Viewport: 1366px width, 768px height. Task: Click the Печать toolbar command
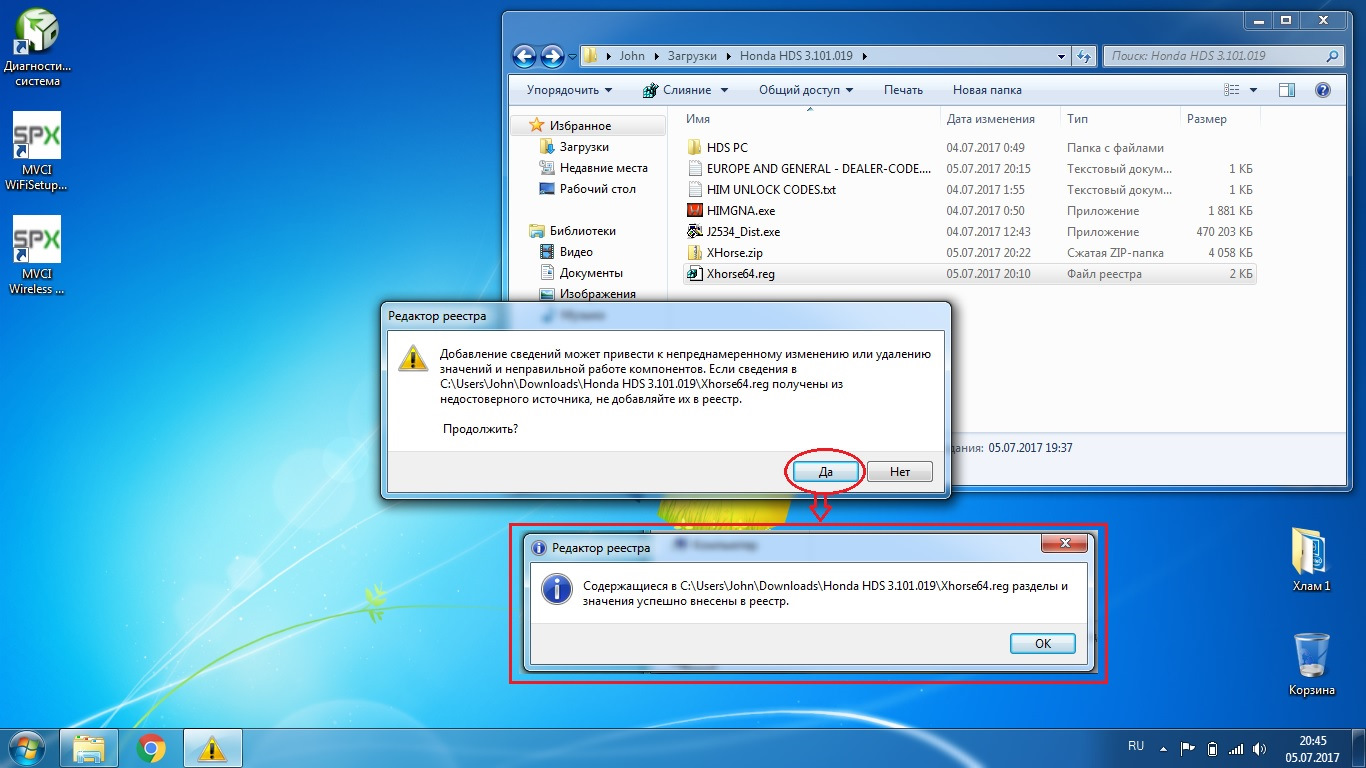[x=903, y=90]
